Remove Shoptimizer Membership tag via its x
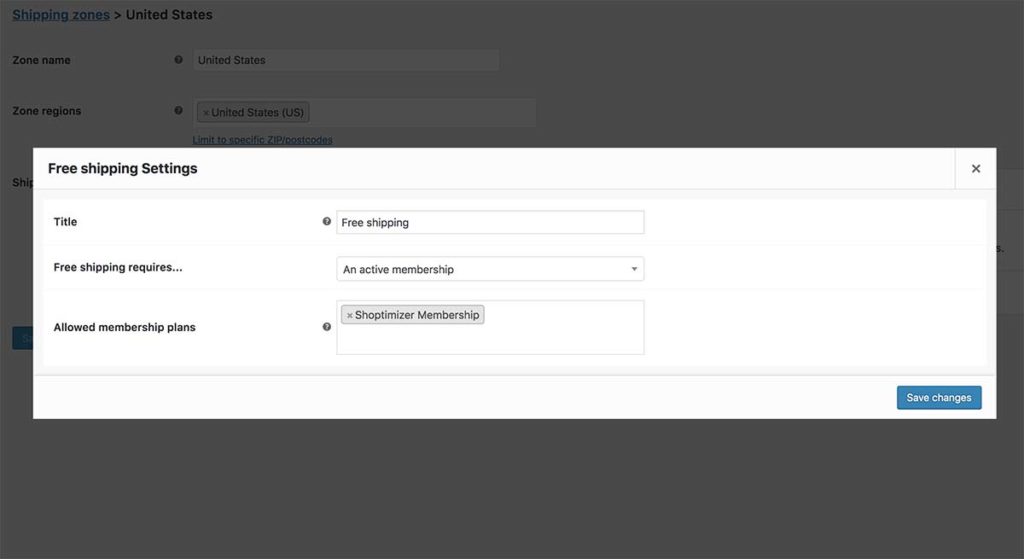The image size is (1024, 559). [x=349, y=315]
